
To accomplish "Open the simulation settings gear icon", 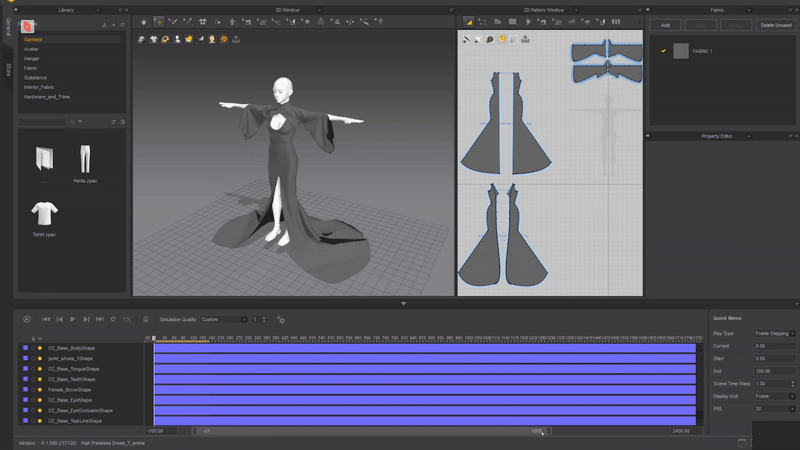I will tap(280, 320).
